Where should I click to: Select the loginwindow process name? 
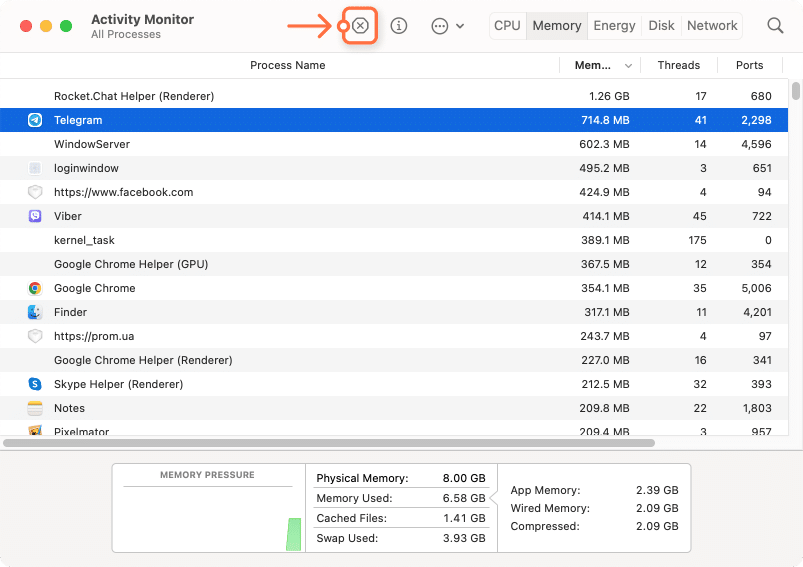(86, 168)
